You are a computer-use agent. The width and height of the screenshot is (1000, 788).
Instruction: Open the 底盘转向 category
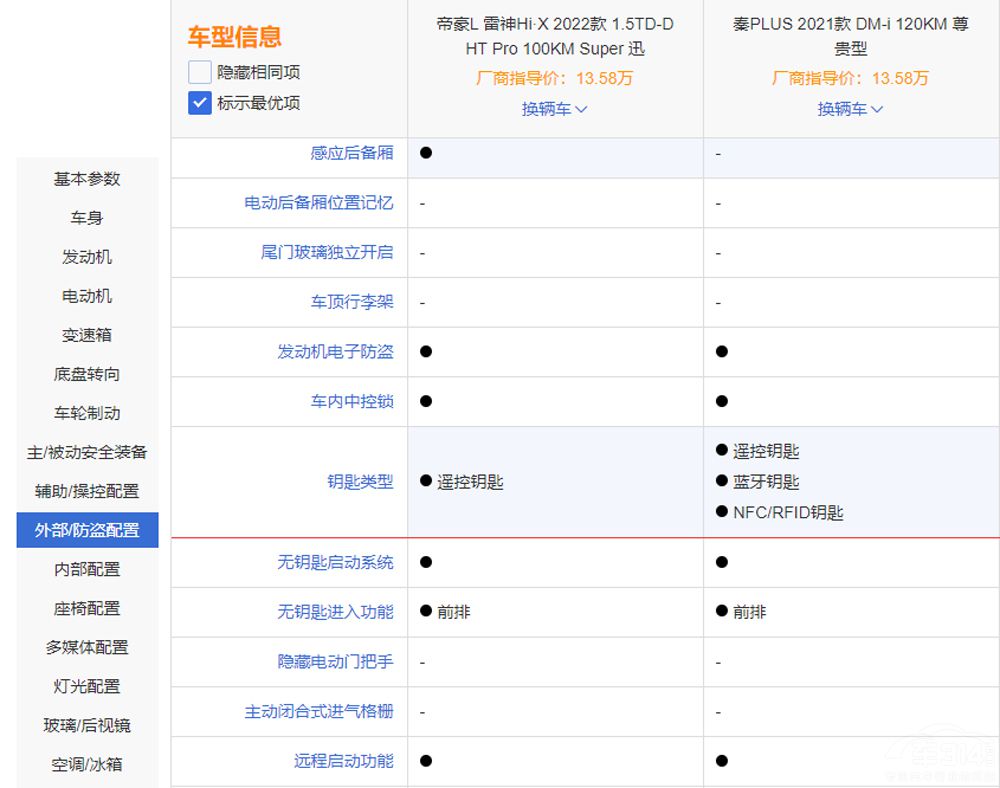86,374
